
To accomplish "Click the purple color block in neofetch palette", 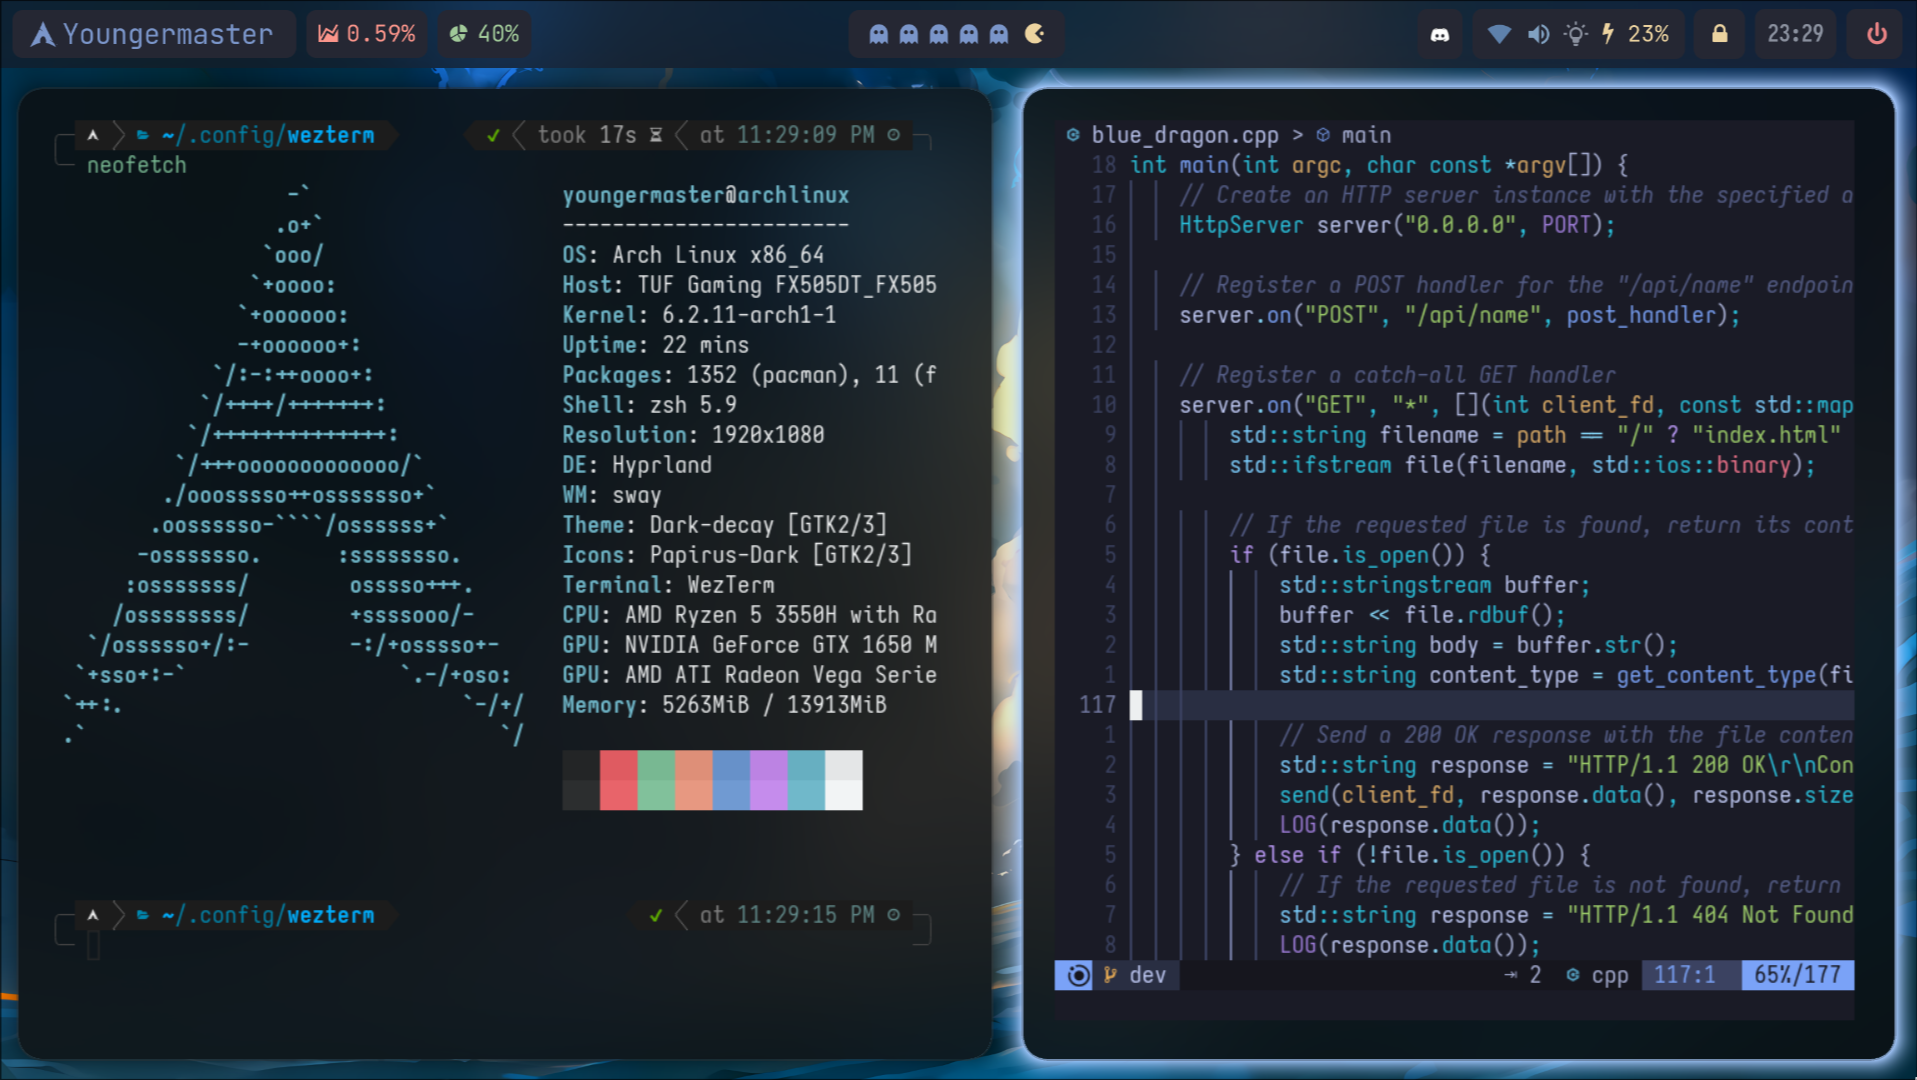I will (x=768, y=780).
